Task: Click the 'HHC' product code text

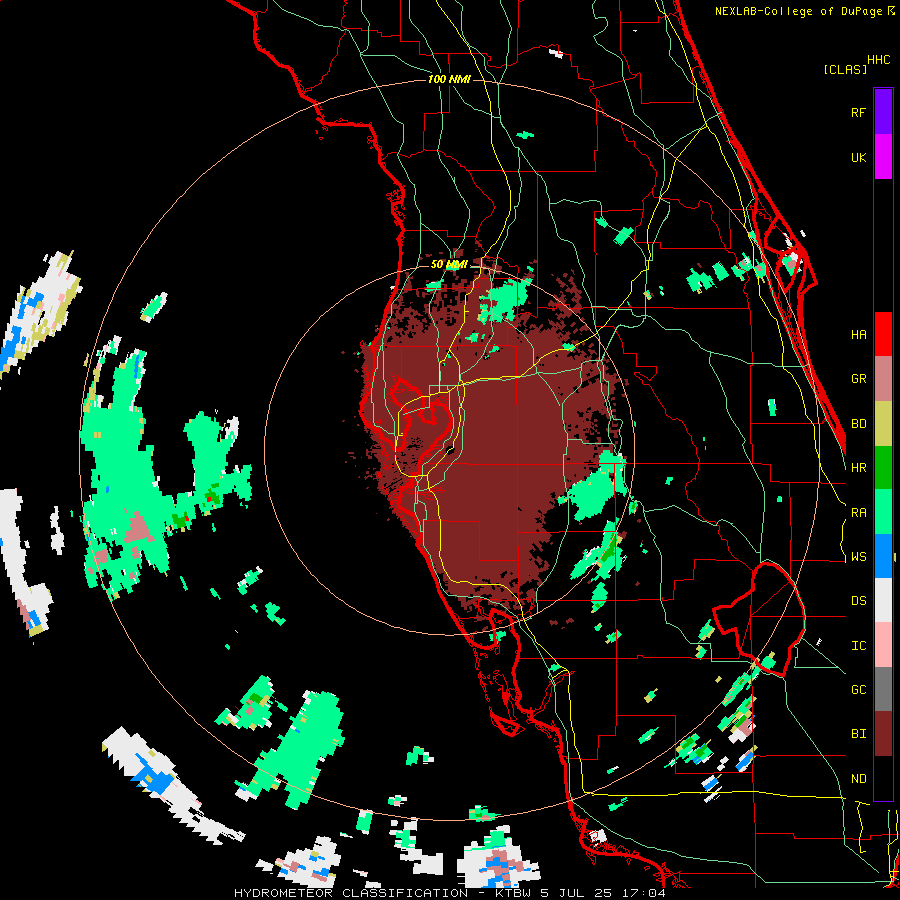Action: pyautogui.click(x=879, y=60)
